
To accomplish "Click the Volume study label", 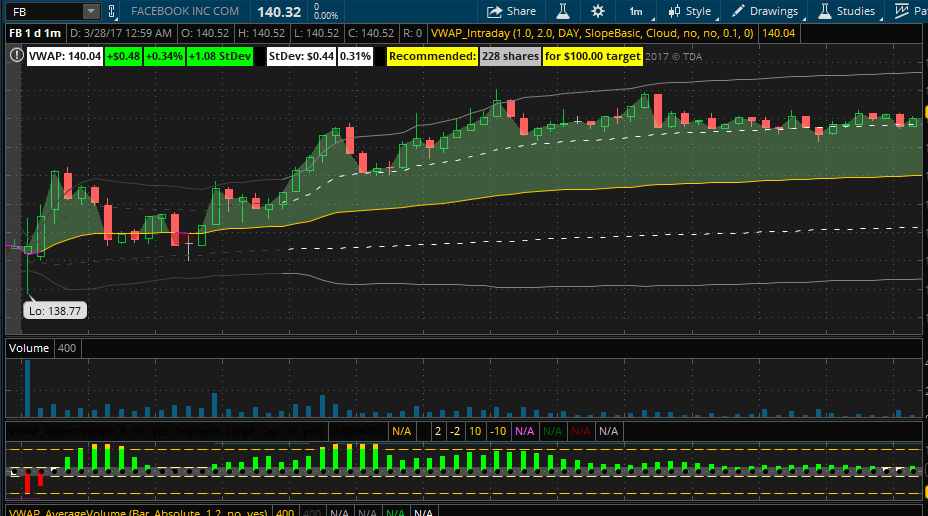I will tap(28, 348).
